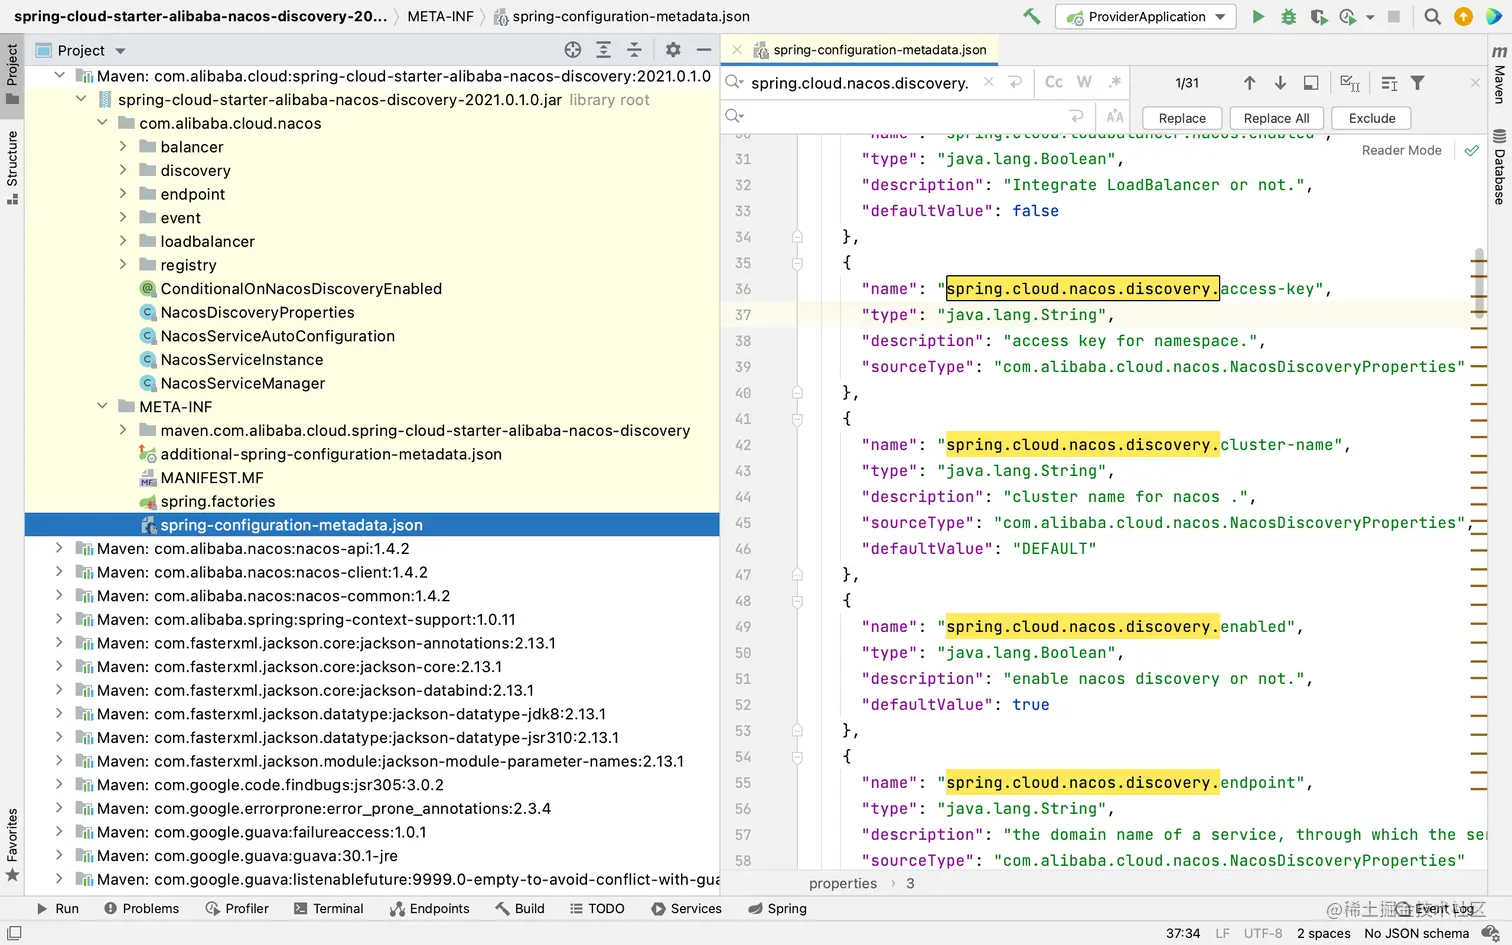Open Search Everywhere magnifier icon
The image size is (1512, 945).
1432,16
